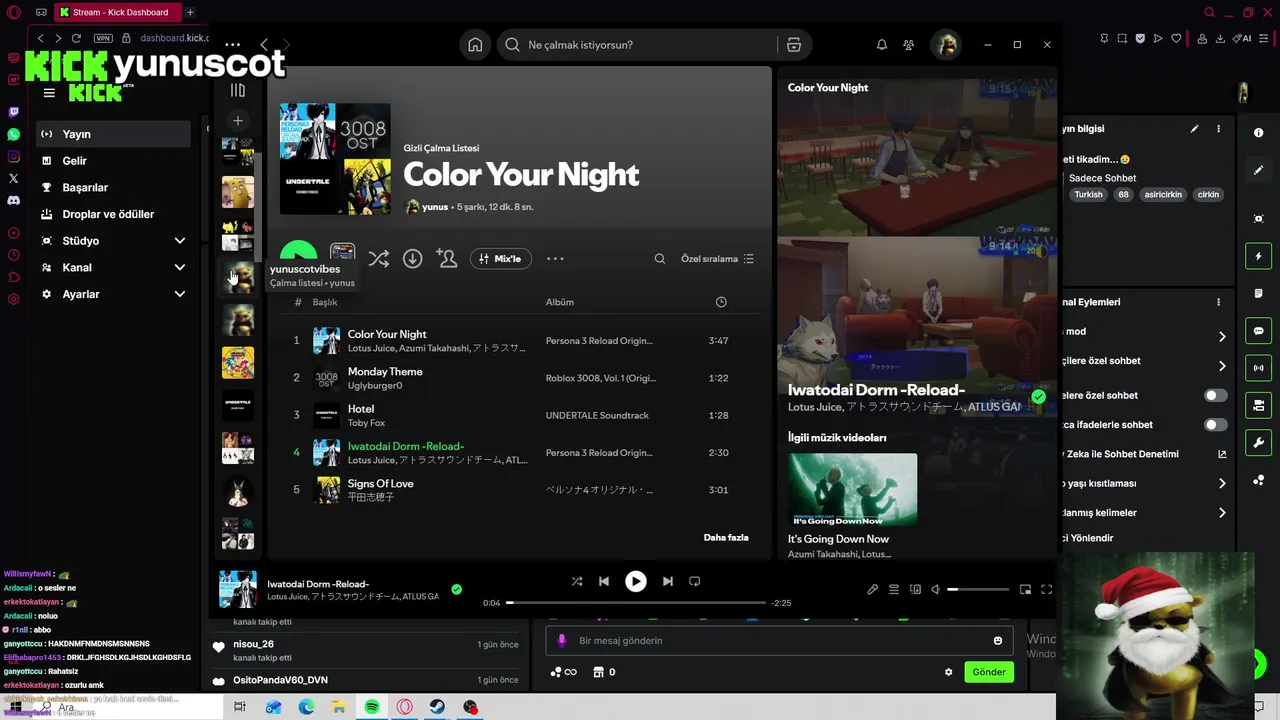The image size is (1280, 720).
Task: Seek on the song progress bar
Action: coord(637,603)
